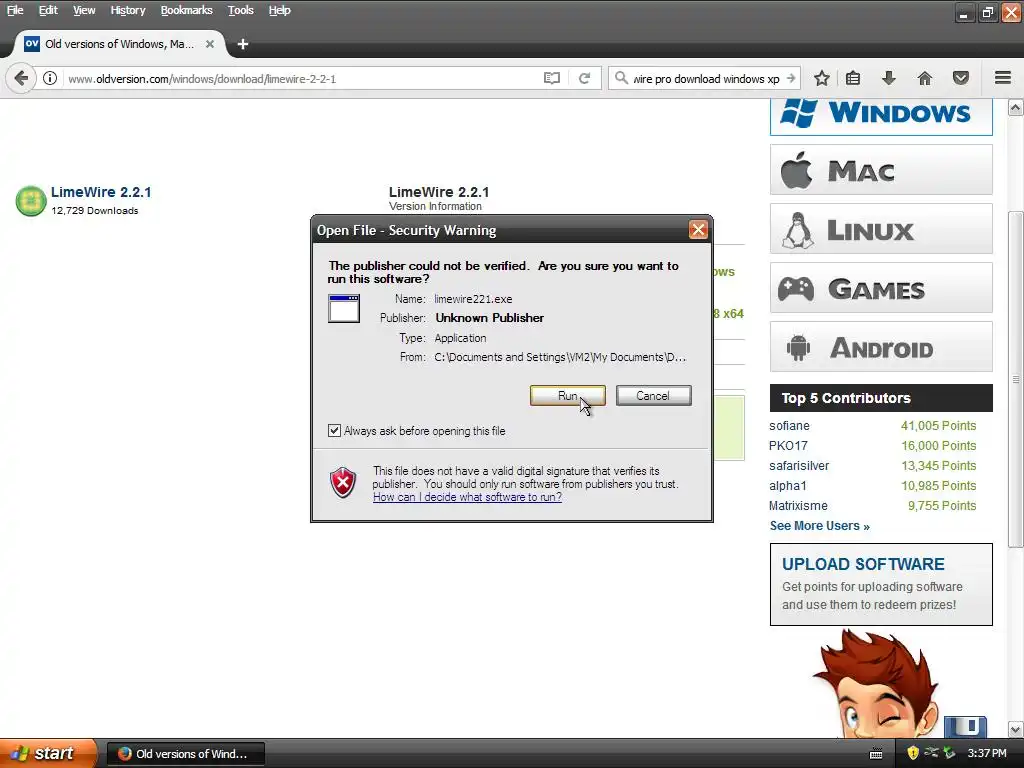The width and height of the screenshot is (1024, 768).
Task: Click the magnifier icon in search box
Action: click(622, 78)
